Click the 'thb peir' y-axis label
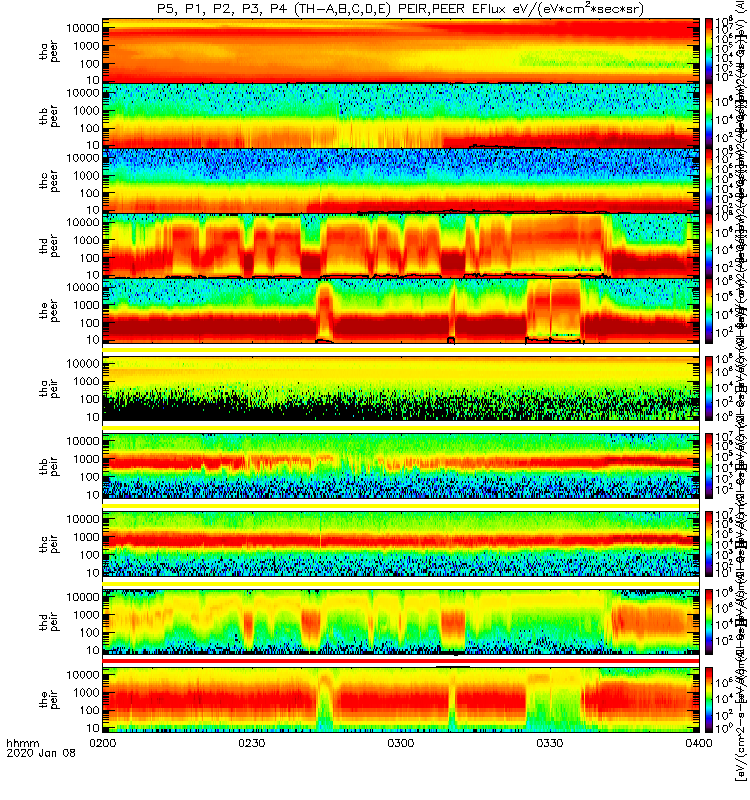750x800 pixels. [49, 466]
